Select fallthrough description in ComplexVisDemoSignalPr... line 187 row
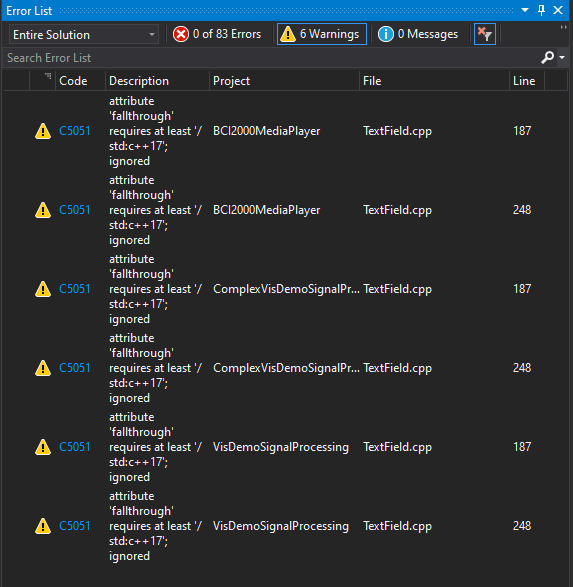 click(x=155, y=289)
